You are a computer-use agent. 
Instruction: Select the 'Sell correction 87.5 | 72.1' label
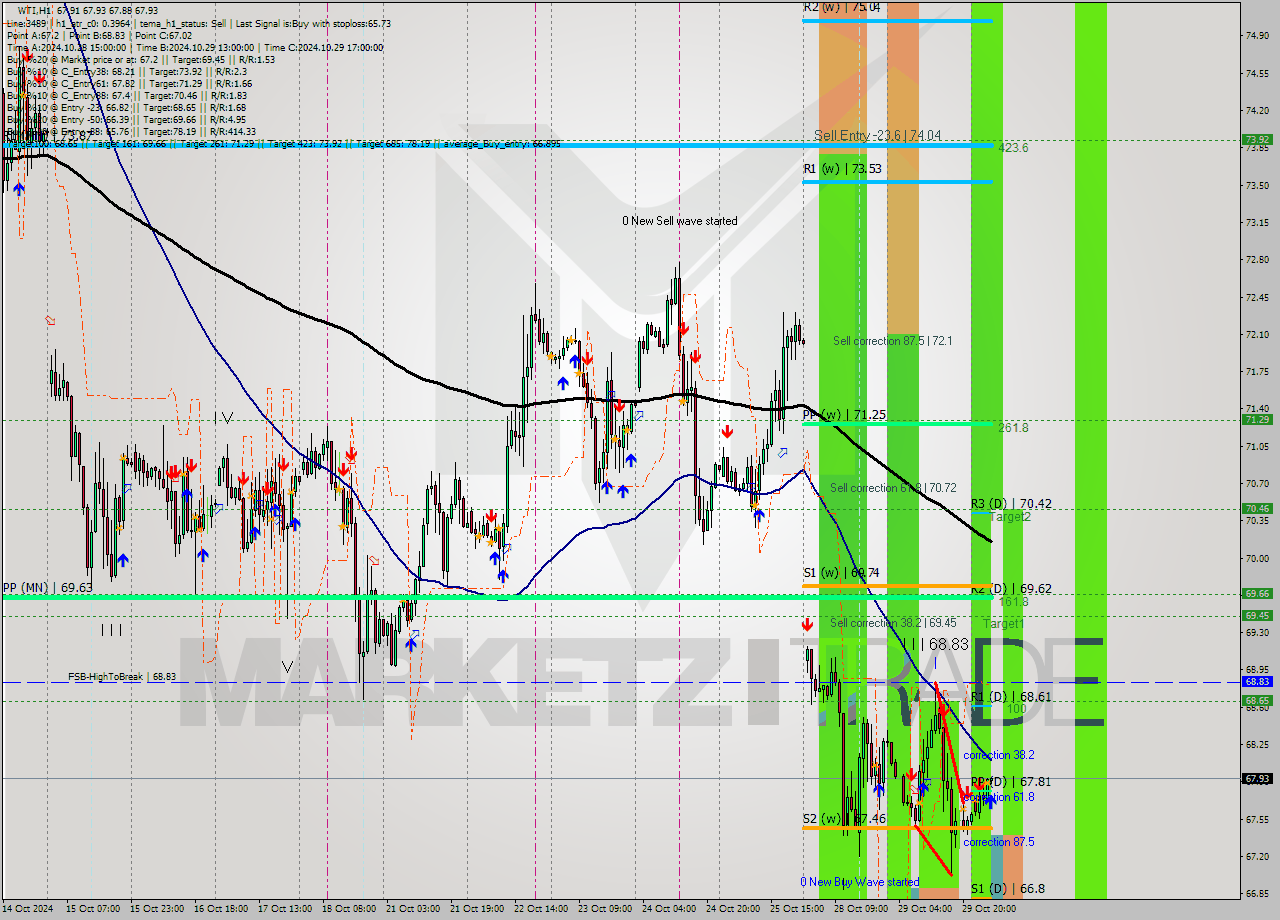coord(892,341)
